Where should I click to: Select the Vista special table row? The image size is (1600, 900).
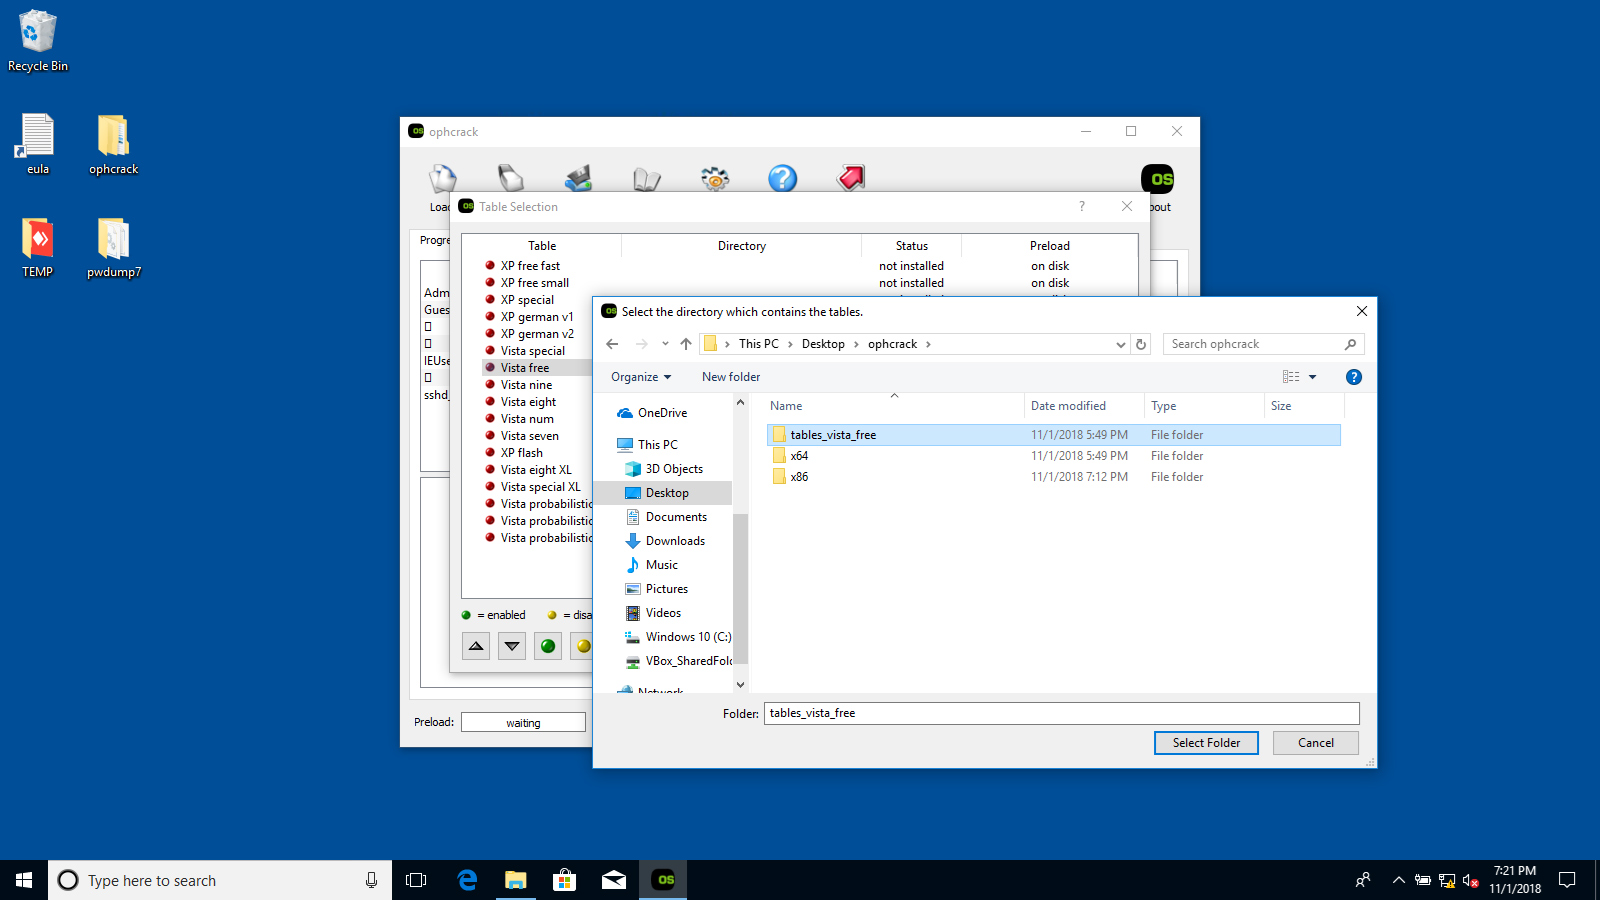coord(533,351)
